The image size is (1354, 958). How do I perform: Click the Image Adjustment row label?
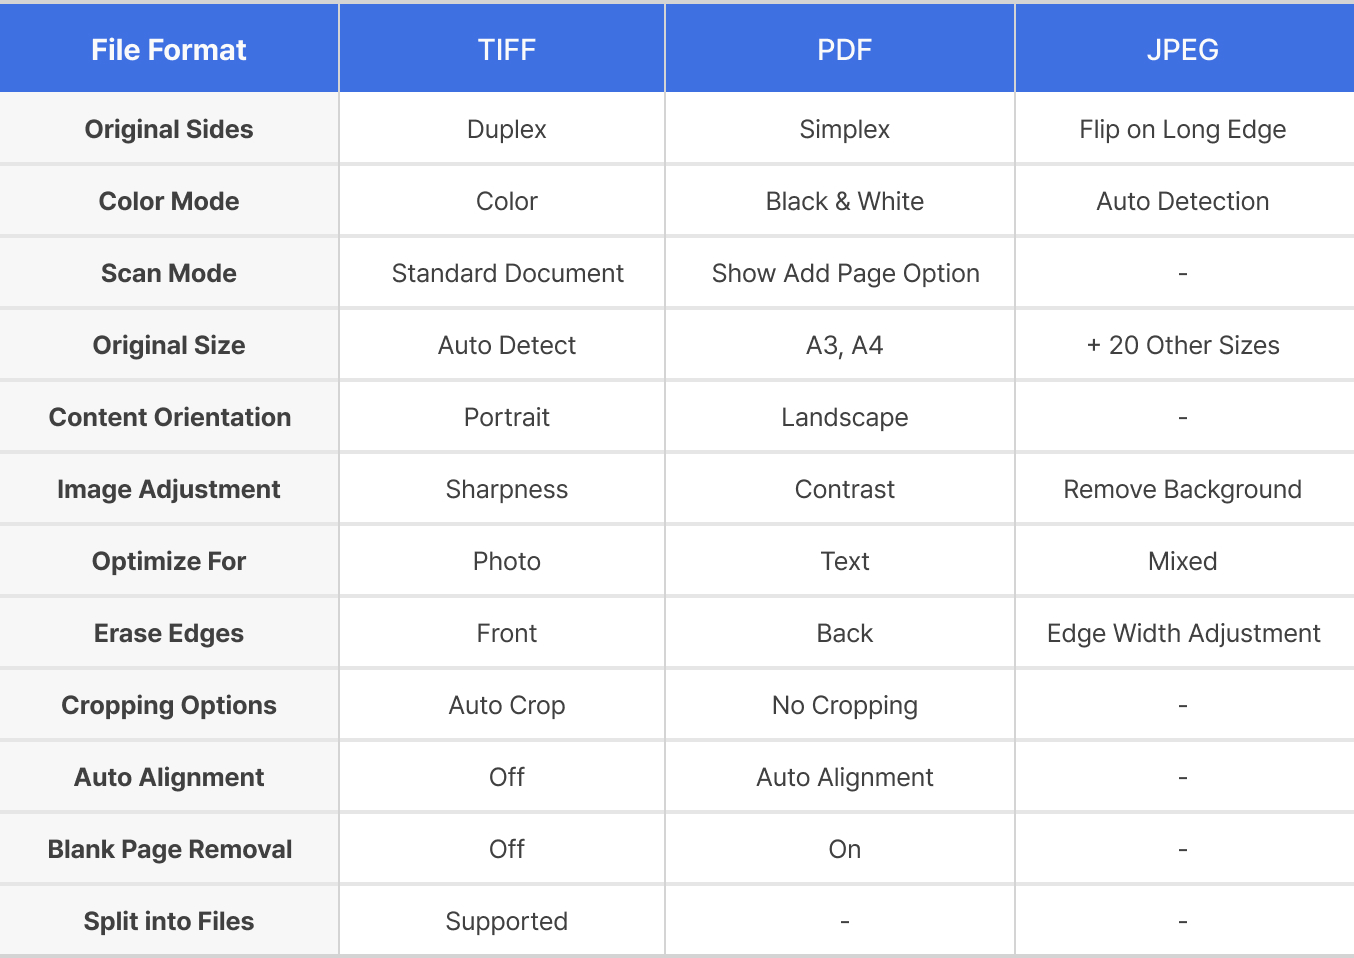click(169, 489)
